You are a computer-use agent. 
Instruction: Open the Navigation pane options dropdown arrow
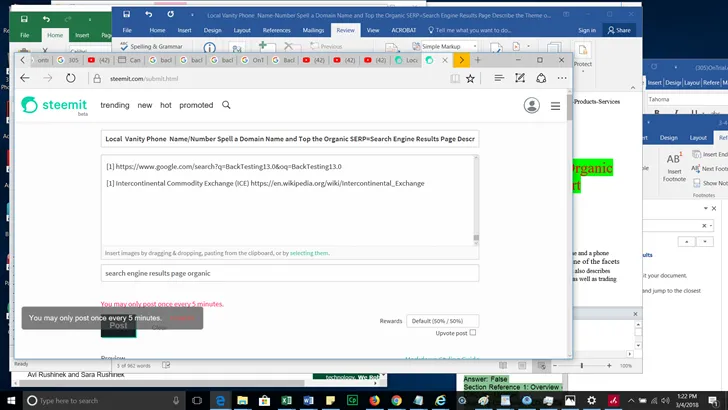tap(706, 208)
